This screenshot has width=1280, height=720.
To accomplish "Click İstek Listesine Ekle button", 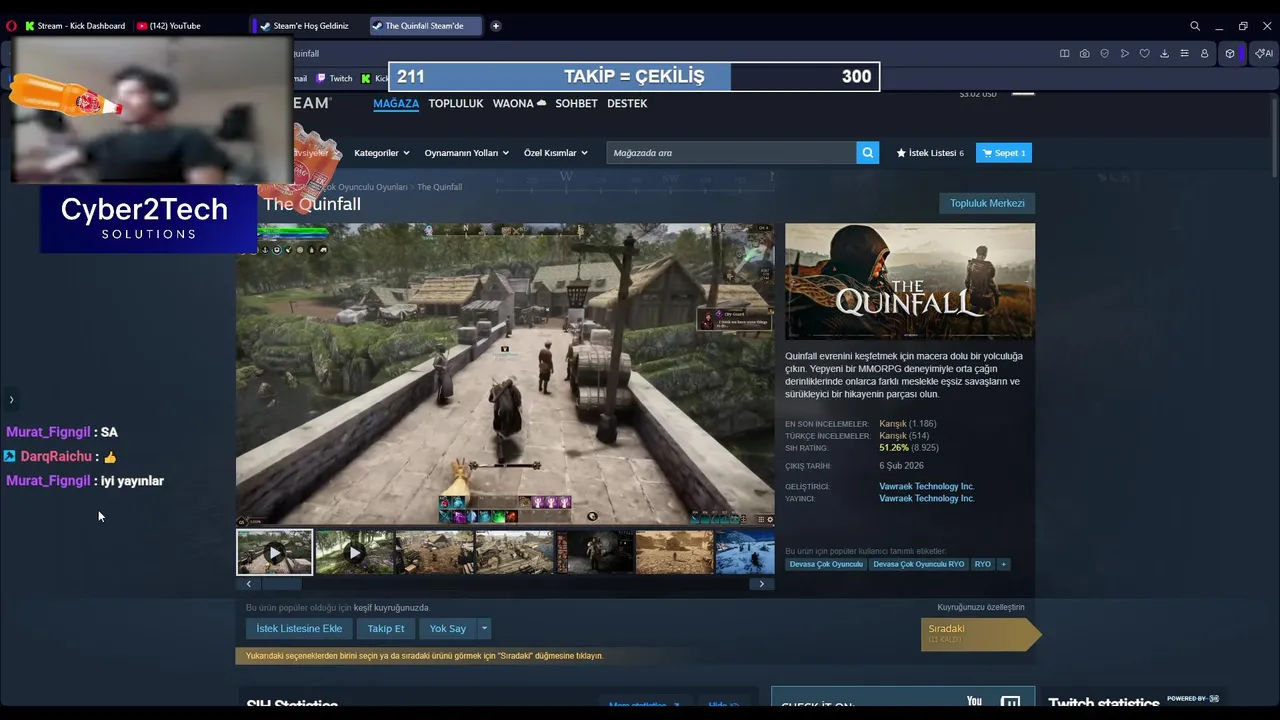I will tap(299, 628).
